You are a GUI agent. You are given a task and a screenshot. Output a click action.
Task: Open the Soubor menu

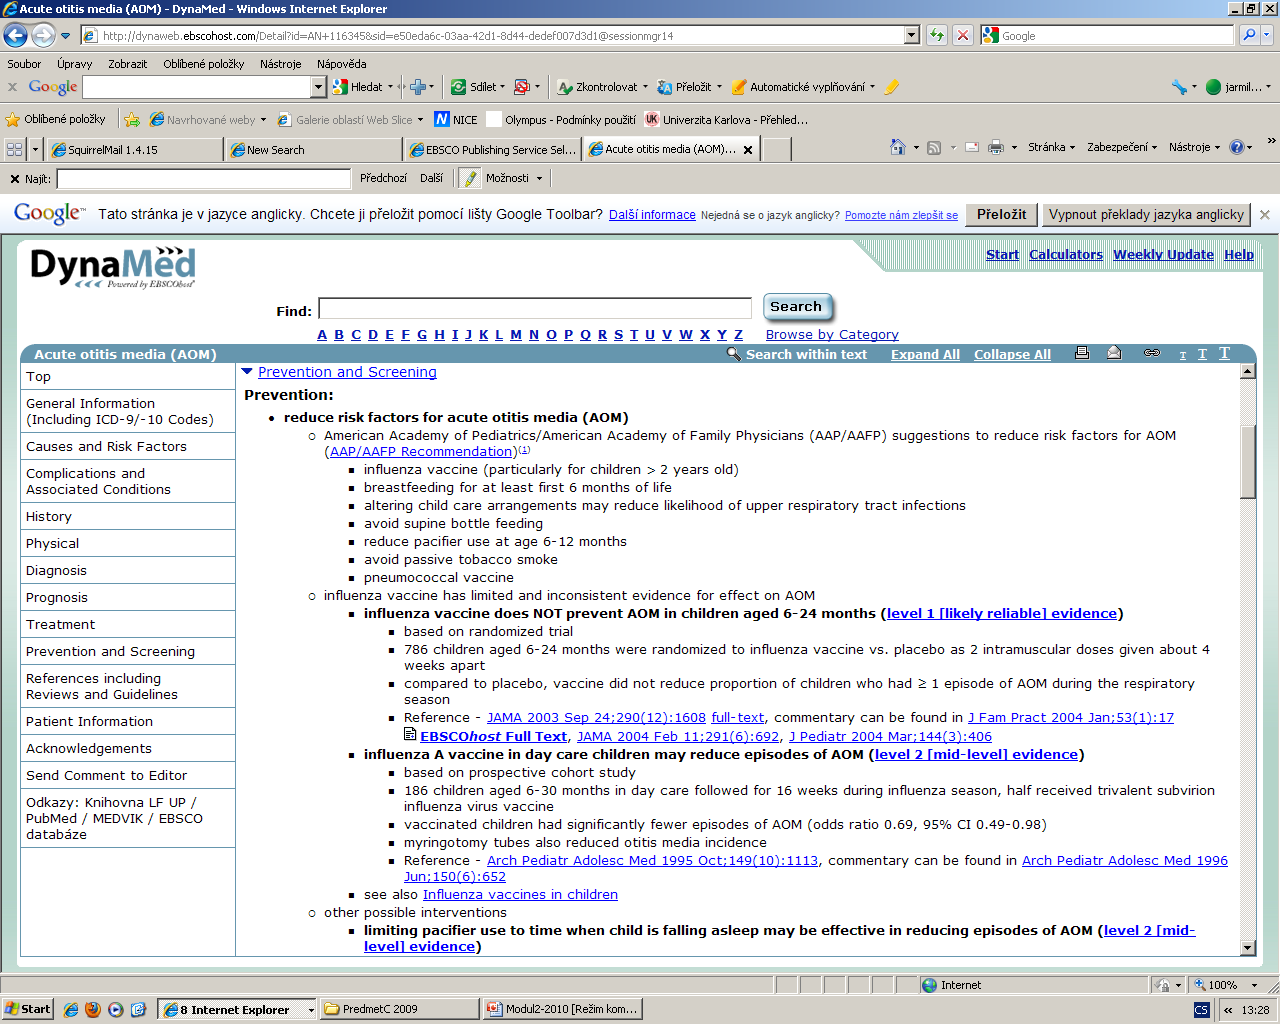click(x=24, y=63)
